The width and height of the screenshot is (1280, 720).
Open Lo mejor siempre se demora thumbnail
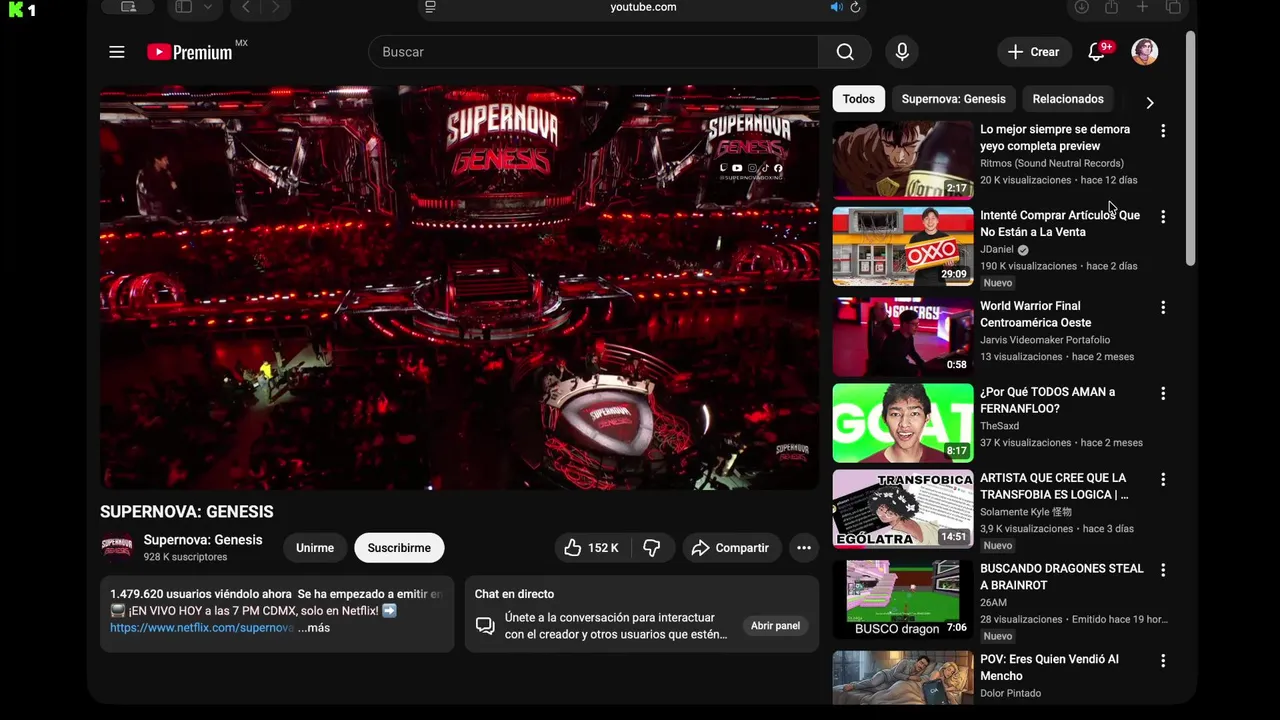click(903, 160)
